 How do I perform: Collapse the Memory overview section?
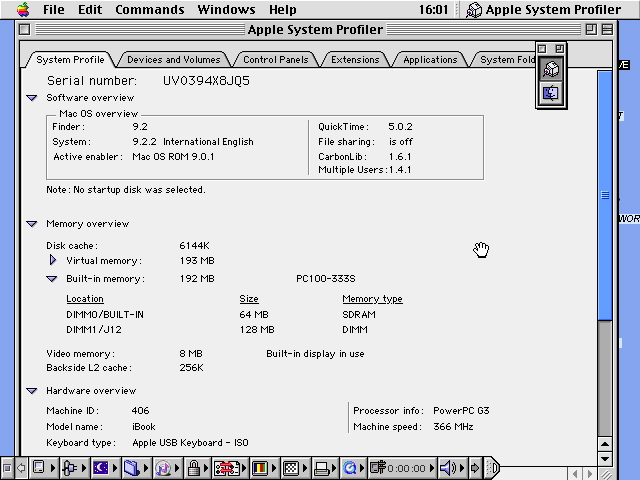click(32, 224)
